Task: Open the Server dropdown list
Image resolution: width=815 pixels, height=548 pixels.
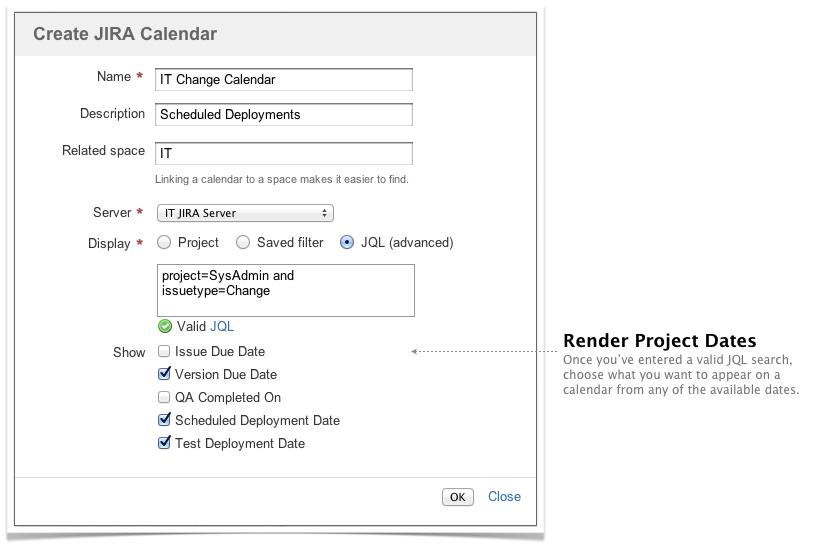Action: tap(245, 213)
